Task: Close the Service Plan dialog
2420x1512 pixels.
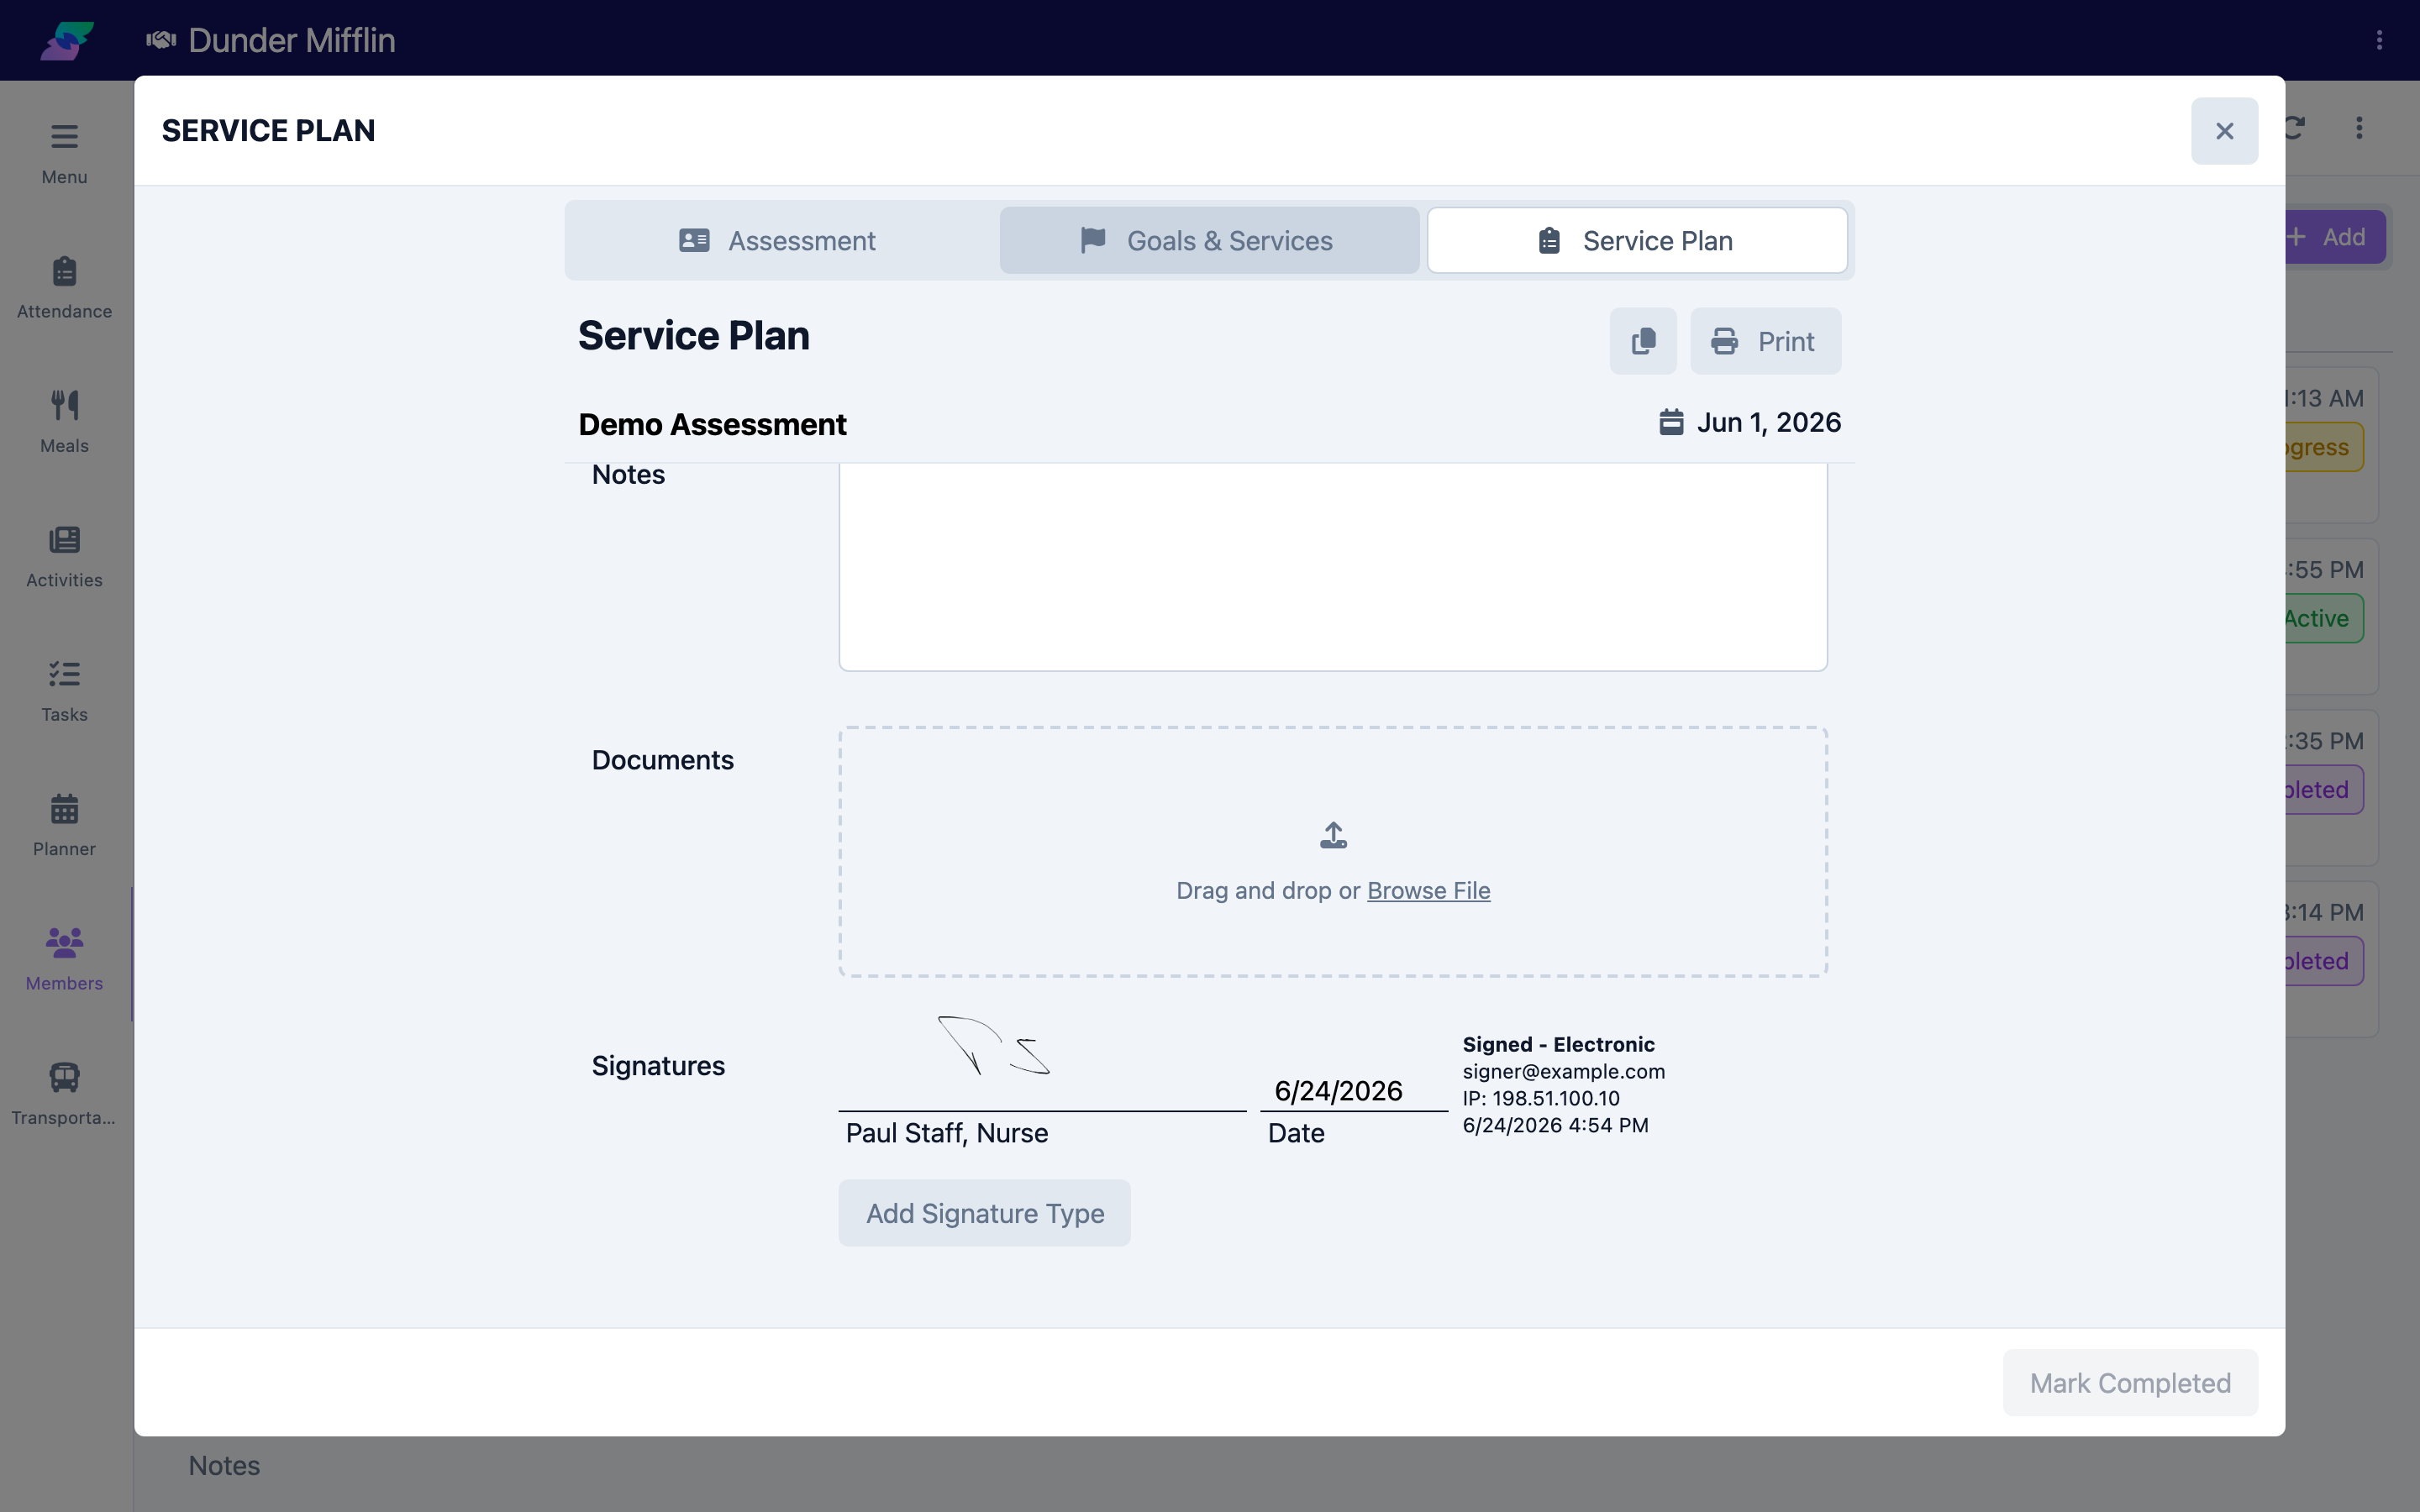Action: tap(2224, 131)
